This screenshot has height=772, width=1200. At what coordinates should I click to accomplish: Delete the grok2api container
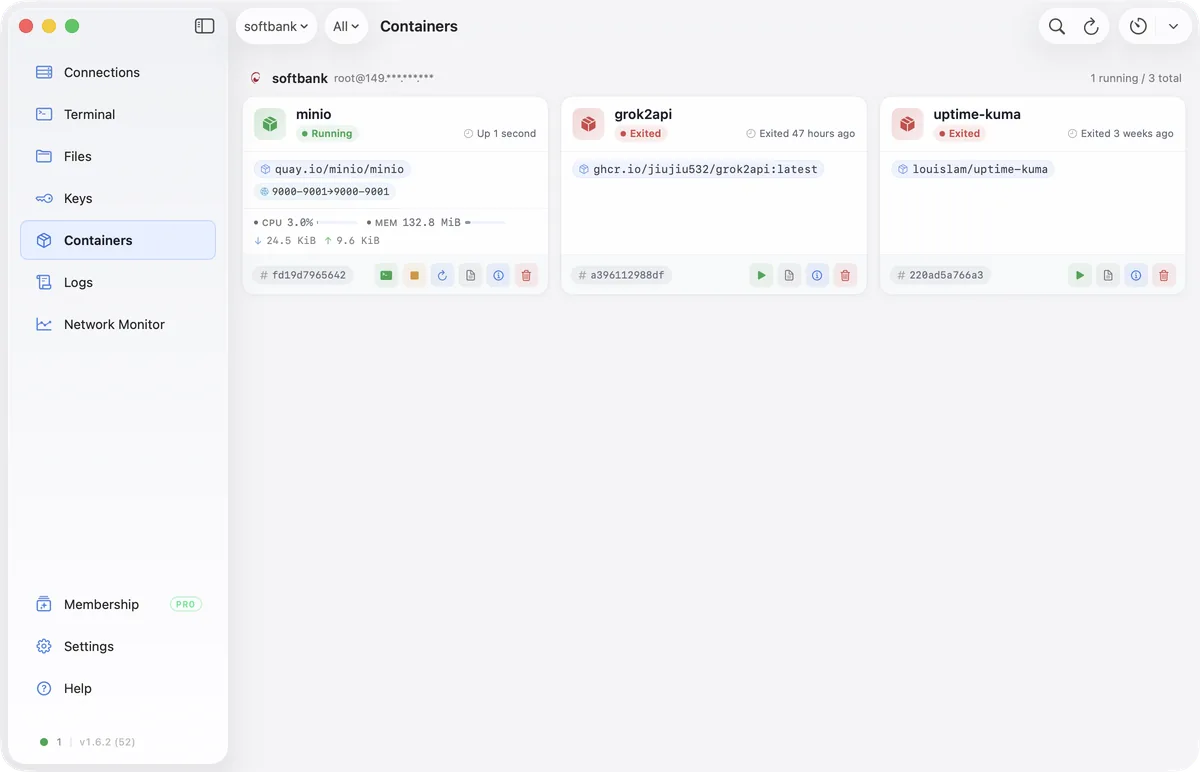tap(845, 275)
